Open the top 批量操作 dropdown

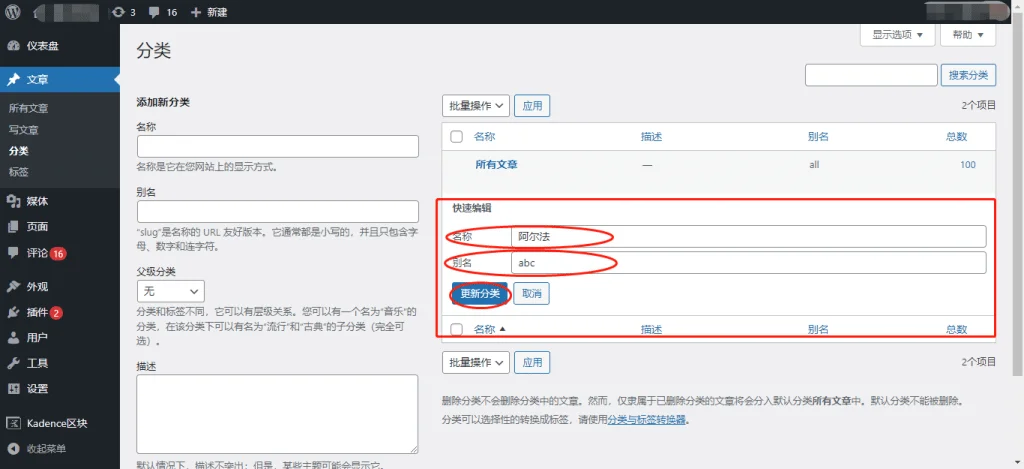pos(475,106)
